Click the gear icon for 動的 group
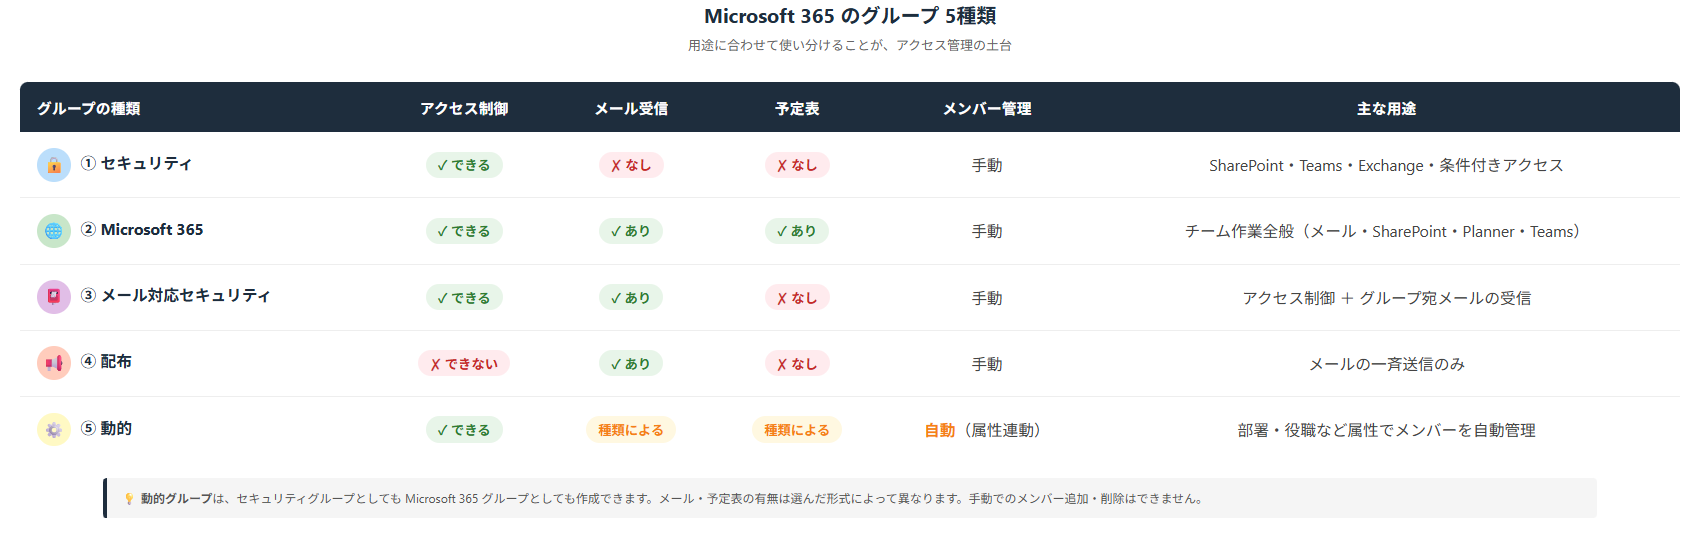Image resolution: width=1698 pixels, height=536 pixels. click(x=54, y=430)
